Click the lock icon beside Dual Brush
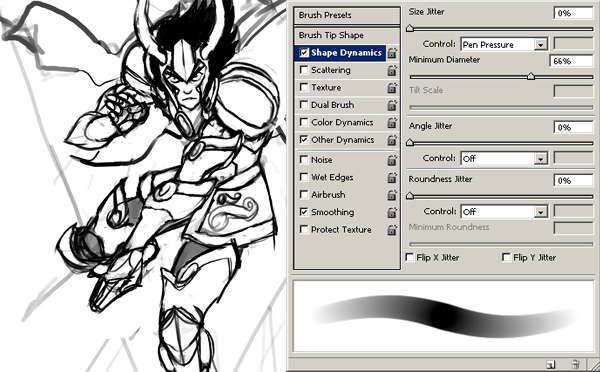The image size is (600, 372). click(x=392, y=105)
